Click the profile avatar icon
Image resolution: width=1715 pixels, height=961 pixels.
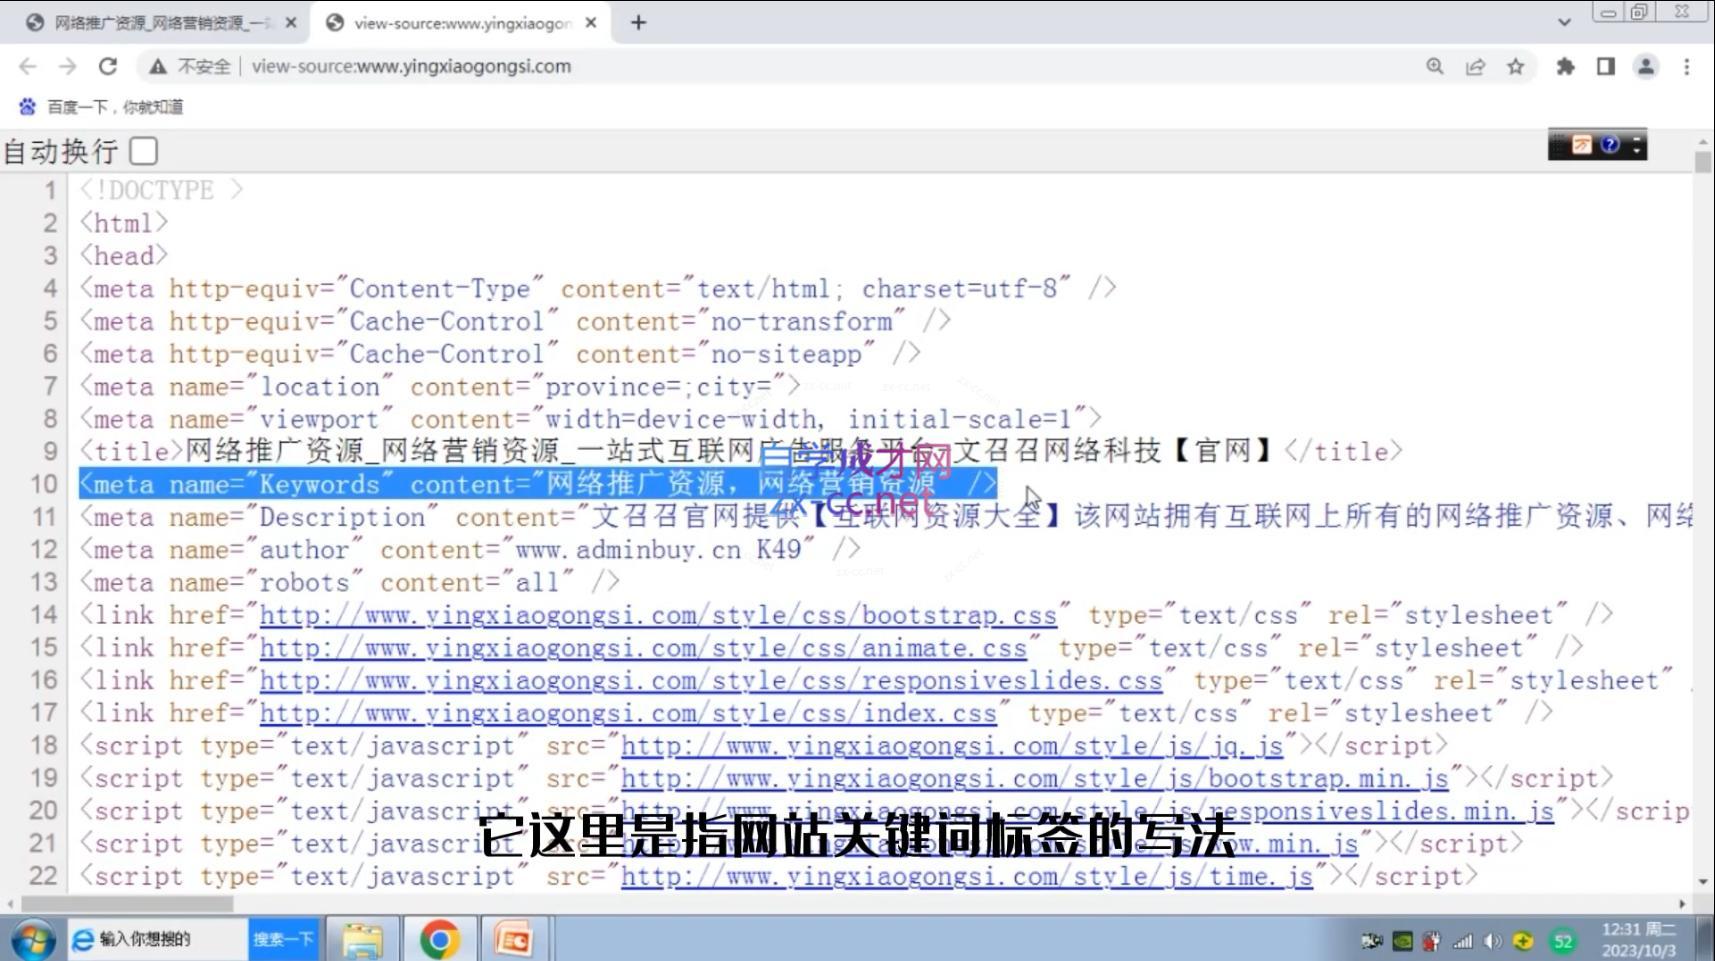coord(1645,66)
